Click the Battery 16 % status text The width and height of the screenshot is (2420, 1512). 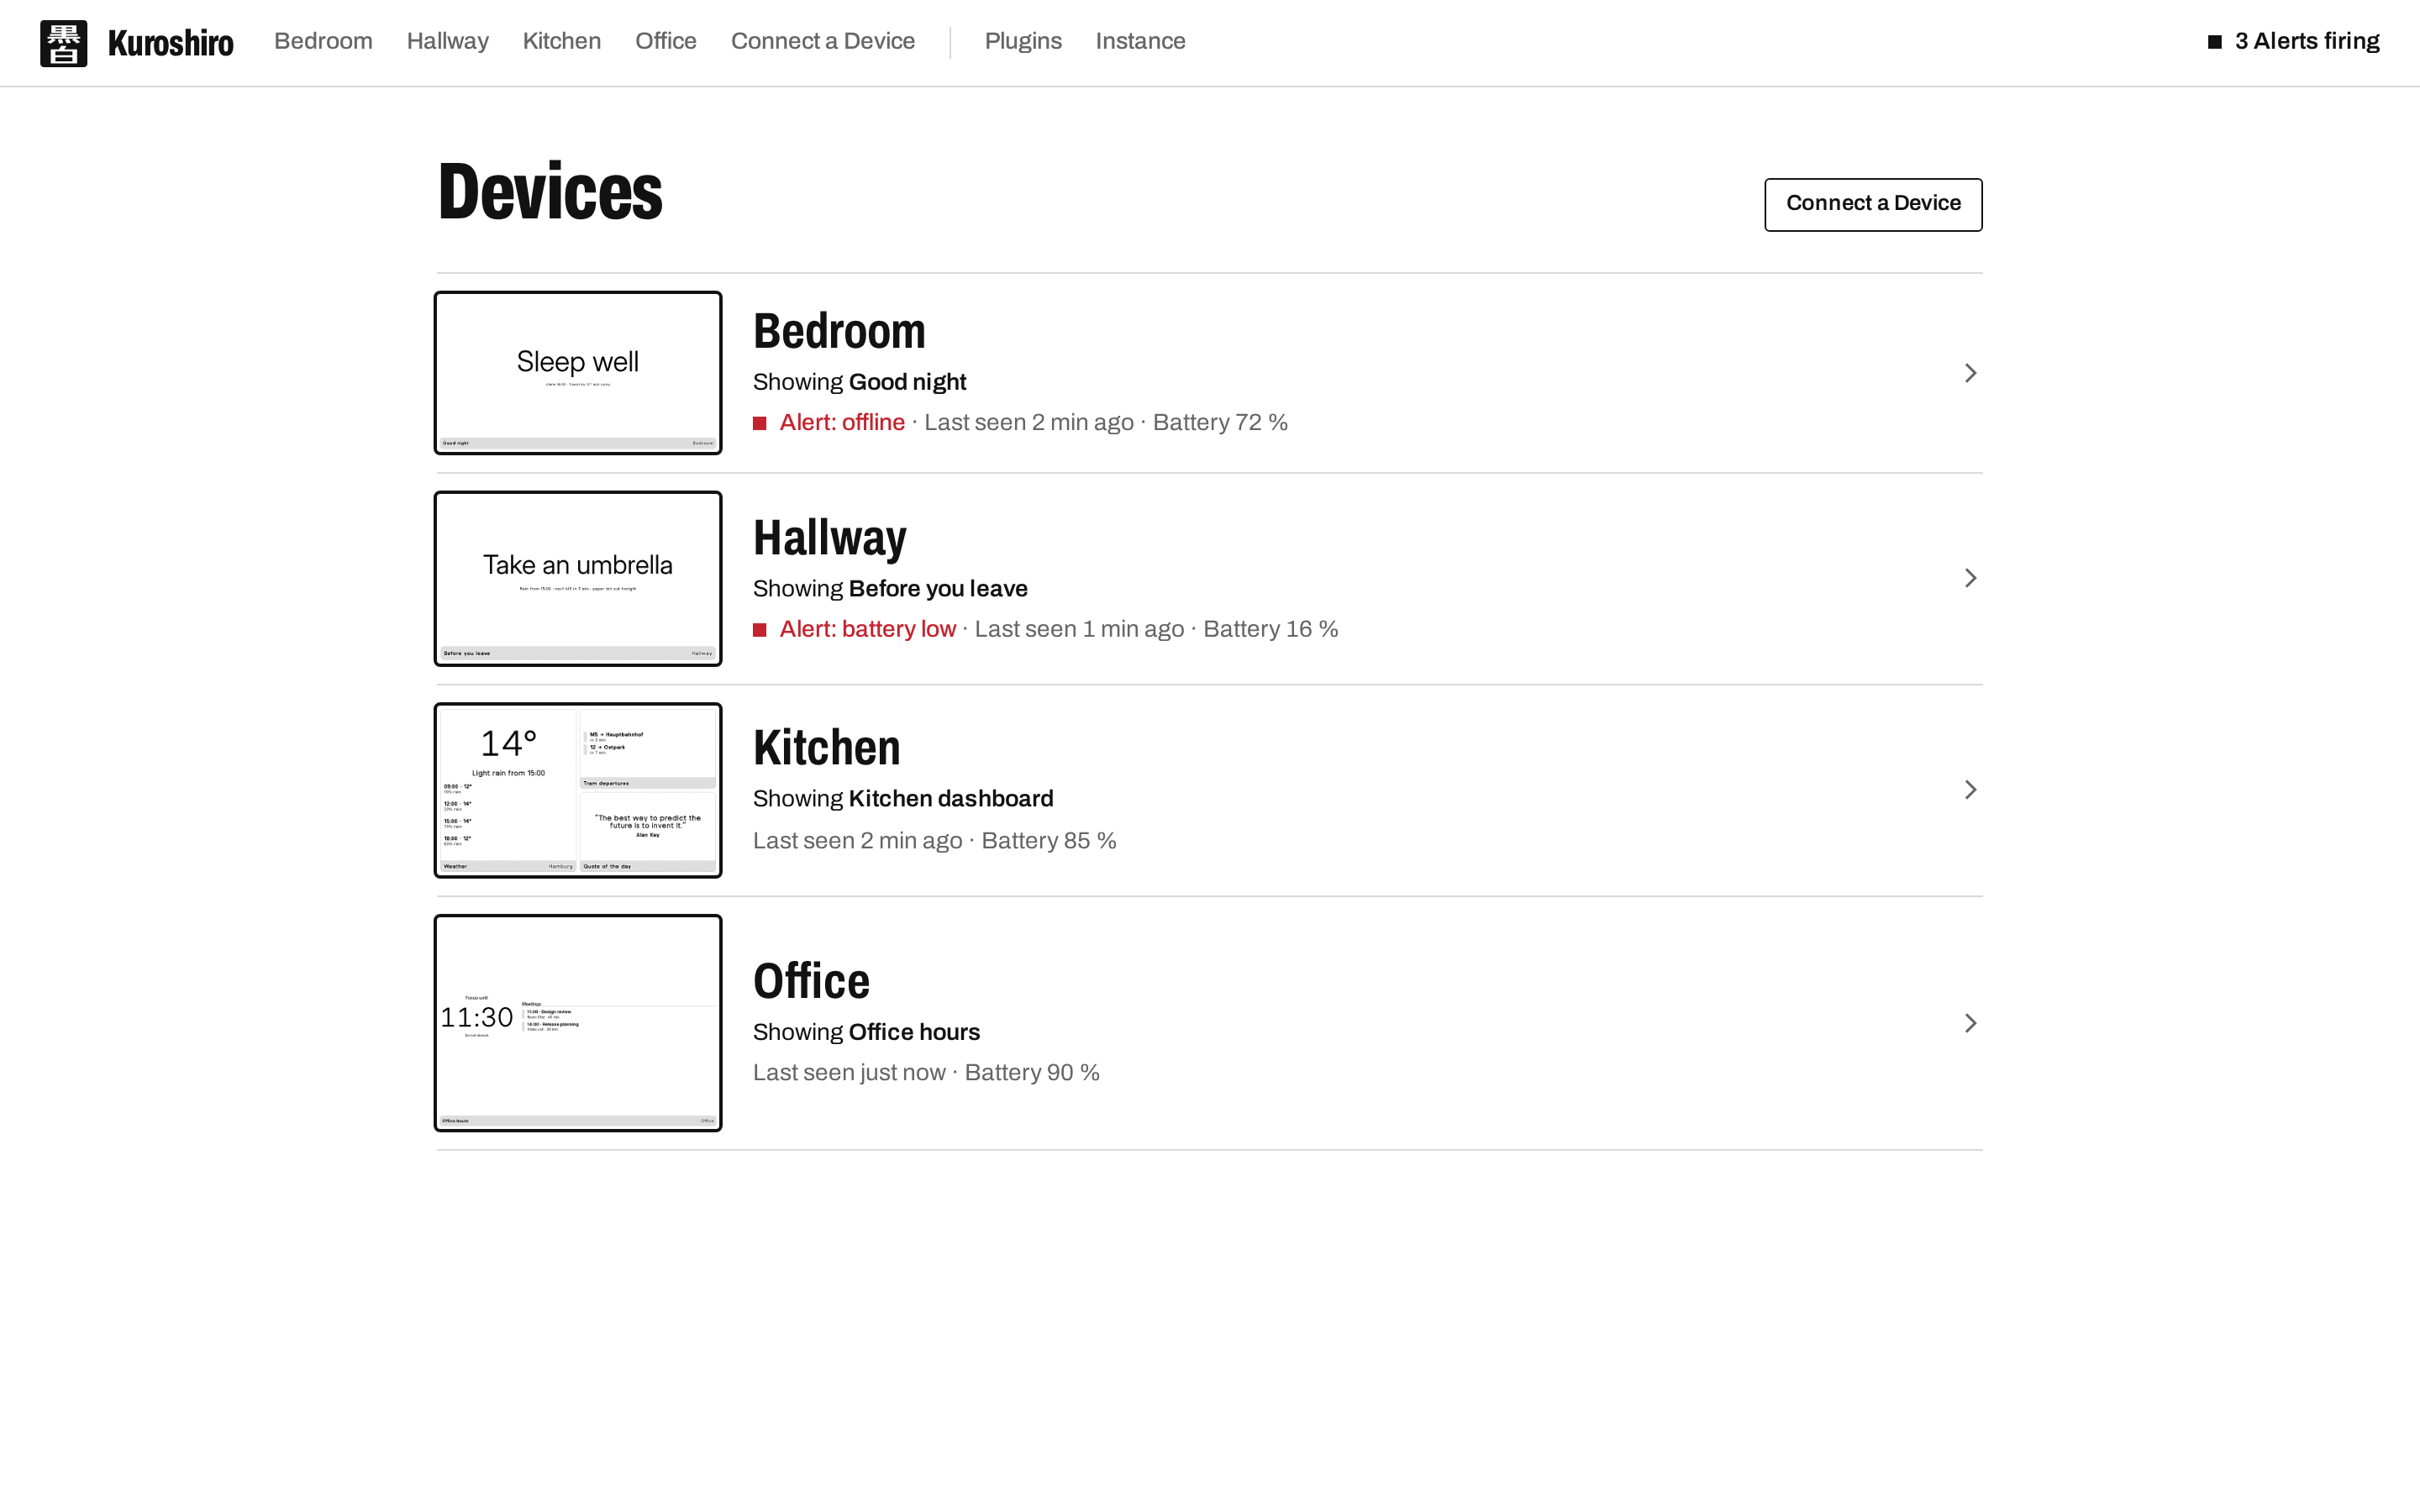pyautogui.click(x=1270, y=629)
